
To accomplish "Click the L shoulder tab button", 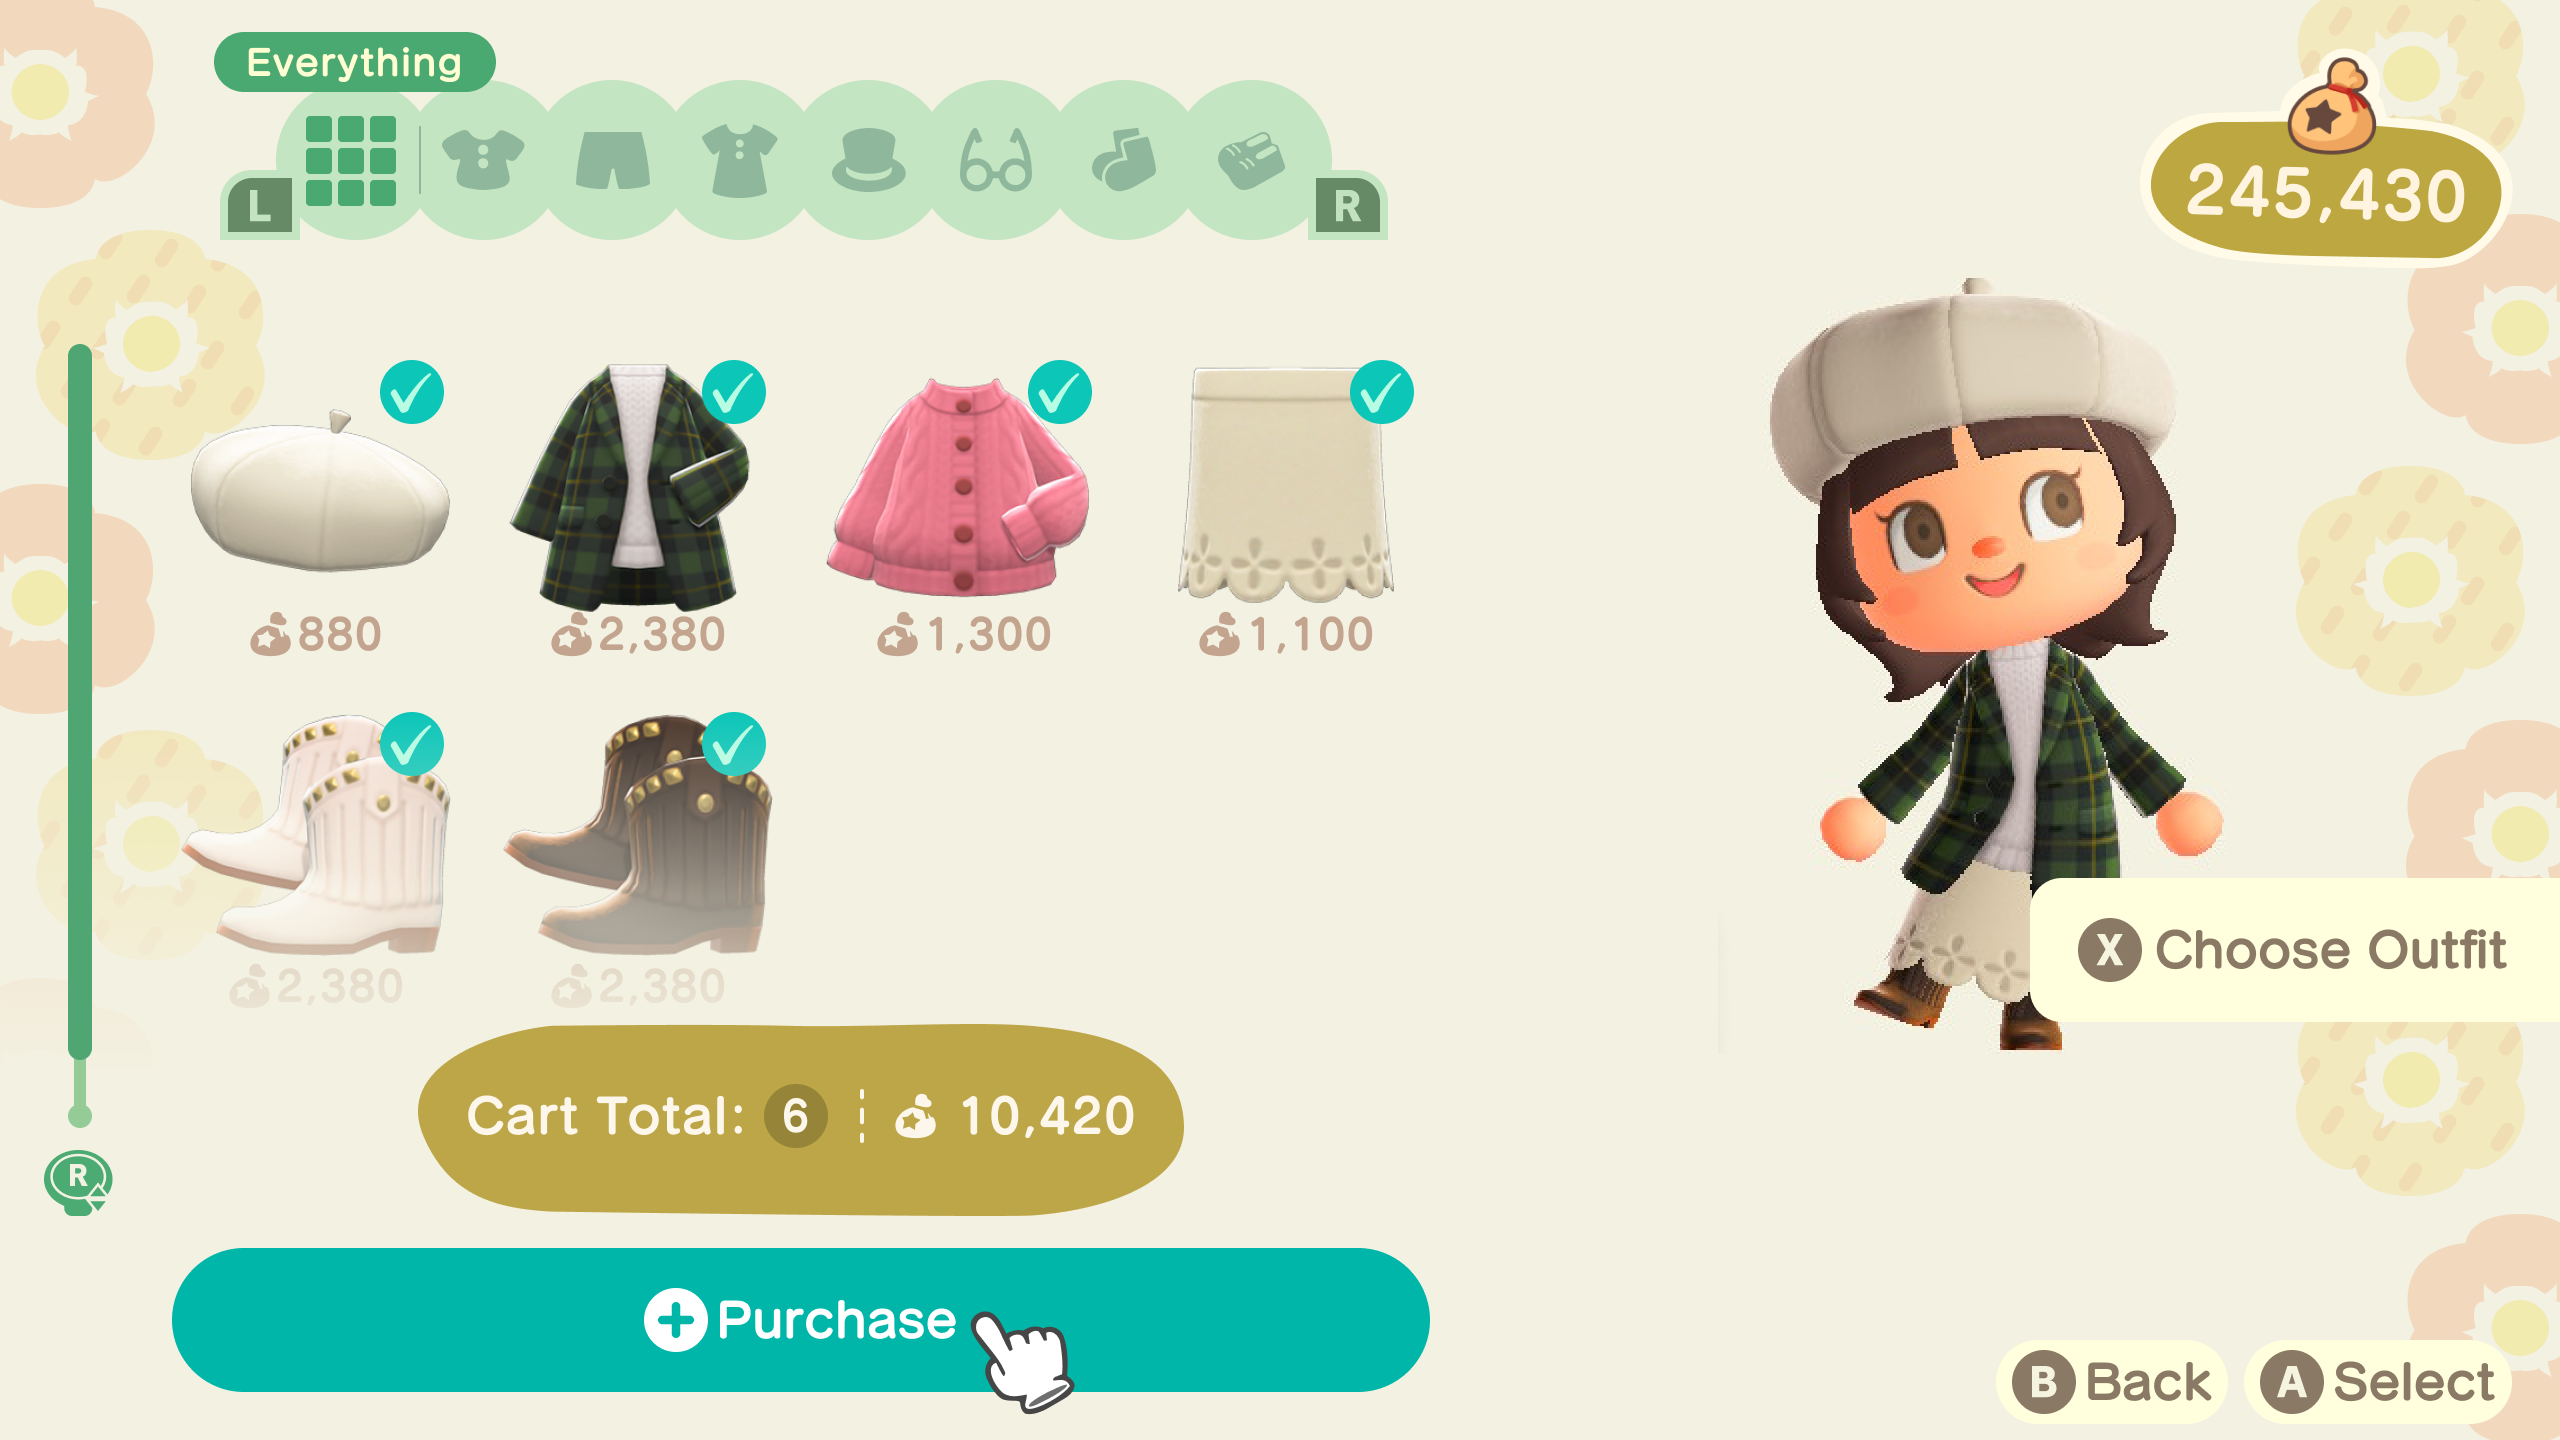I will [x=259, y=207].
